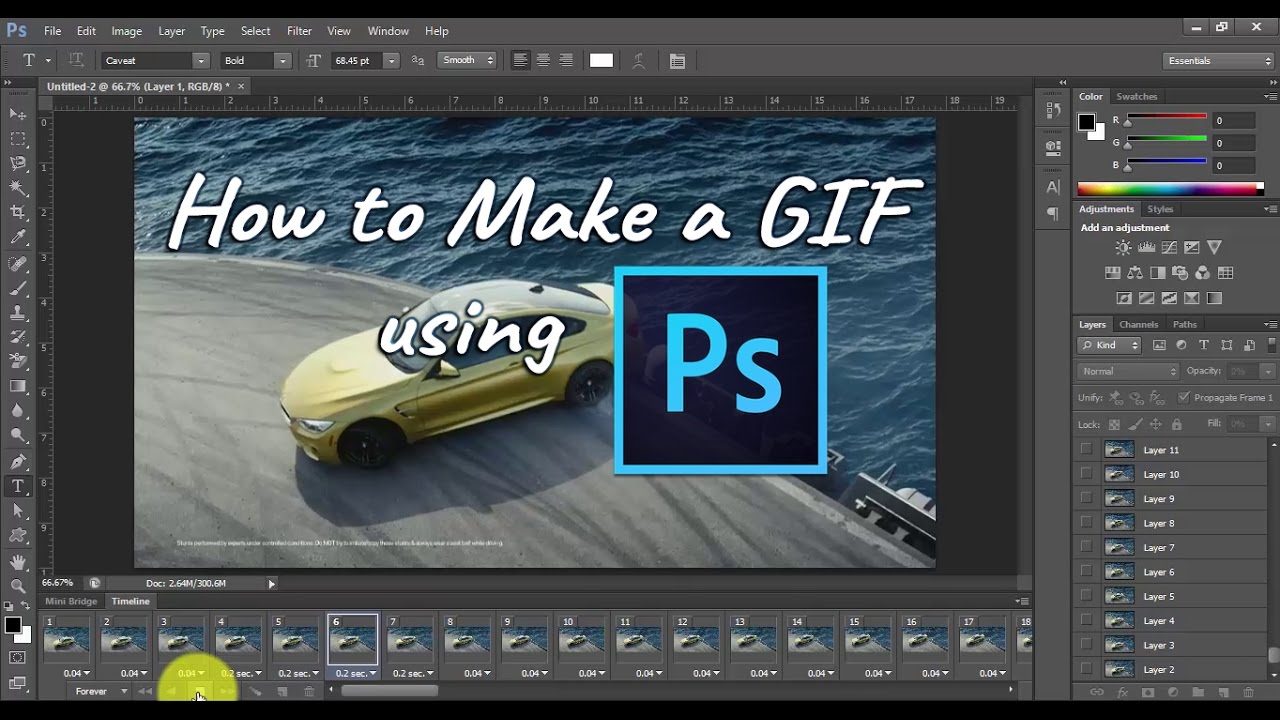Delete the selected timeline frame
Viewport: 1280px width, 720px height.
(x=309, y=692)
